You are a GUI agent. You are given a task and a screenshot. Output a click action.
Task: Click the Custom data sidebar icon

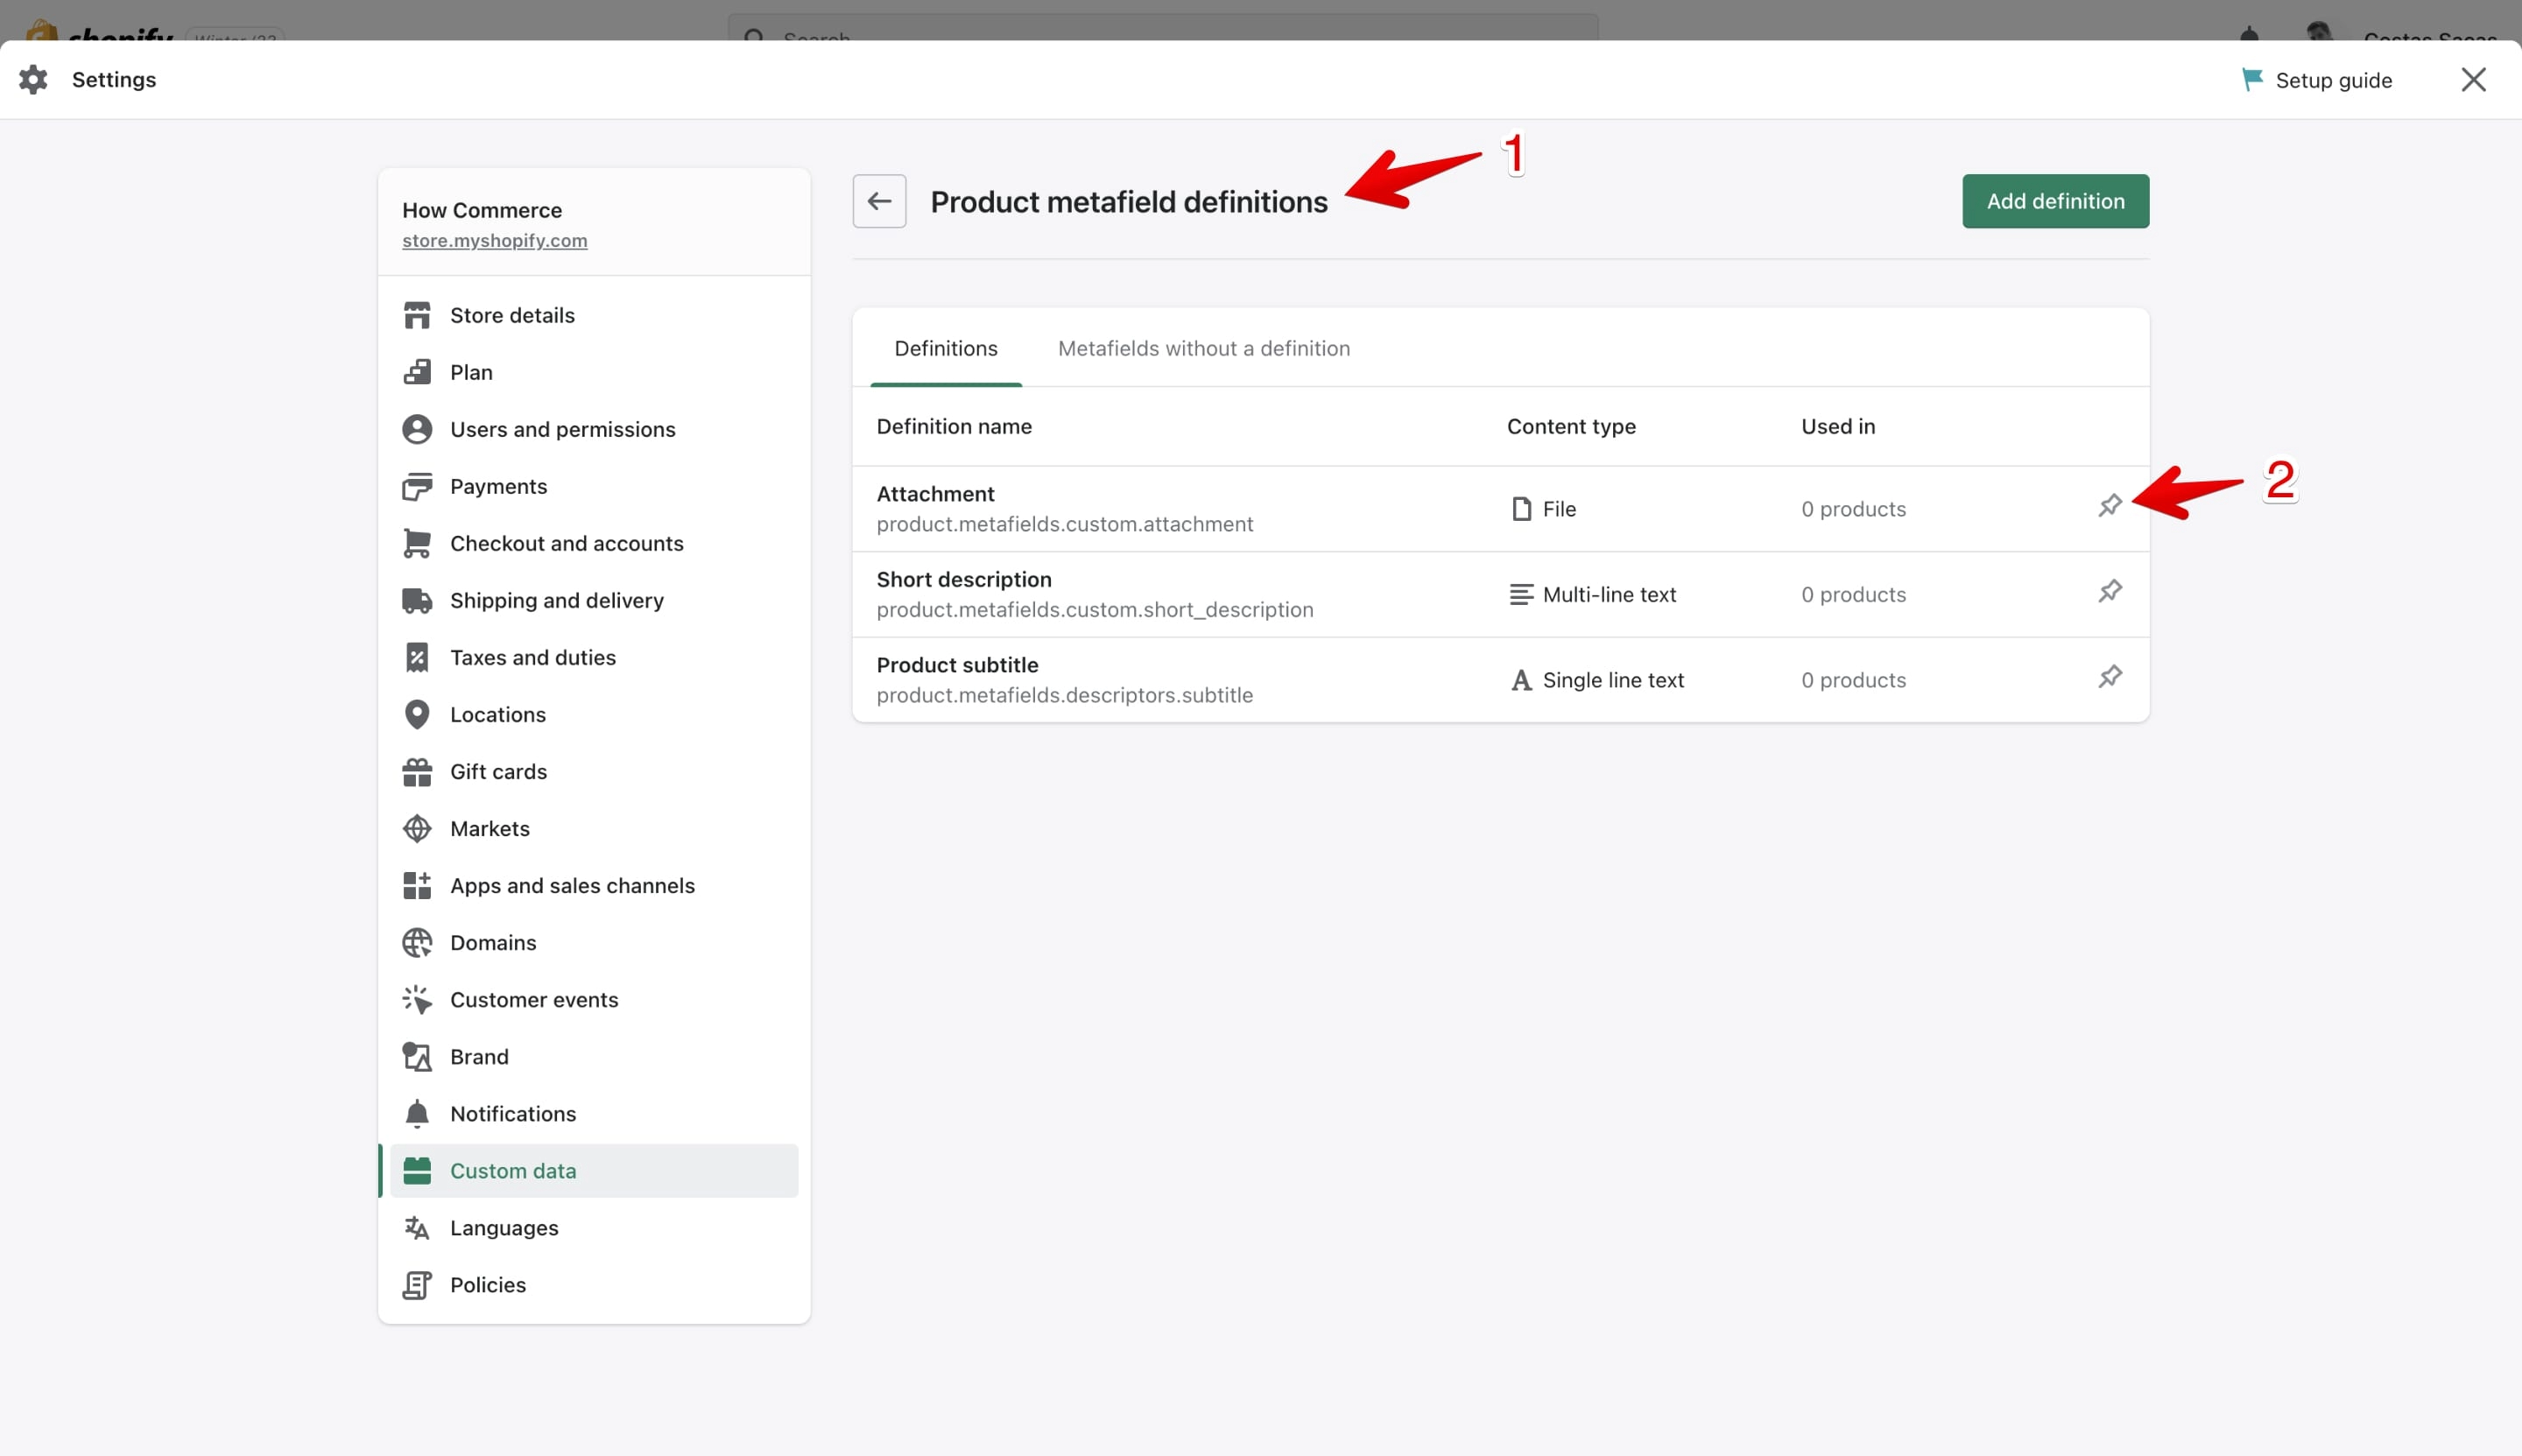coord(417,1170)
